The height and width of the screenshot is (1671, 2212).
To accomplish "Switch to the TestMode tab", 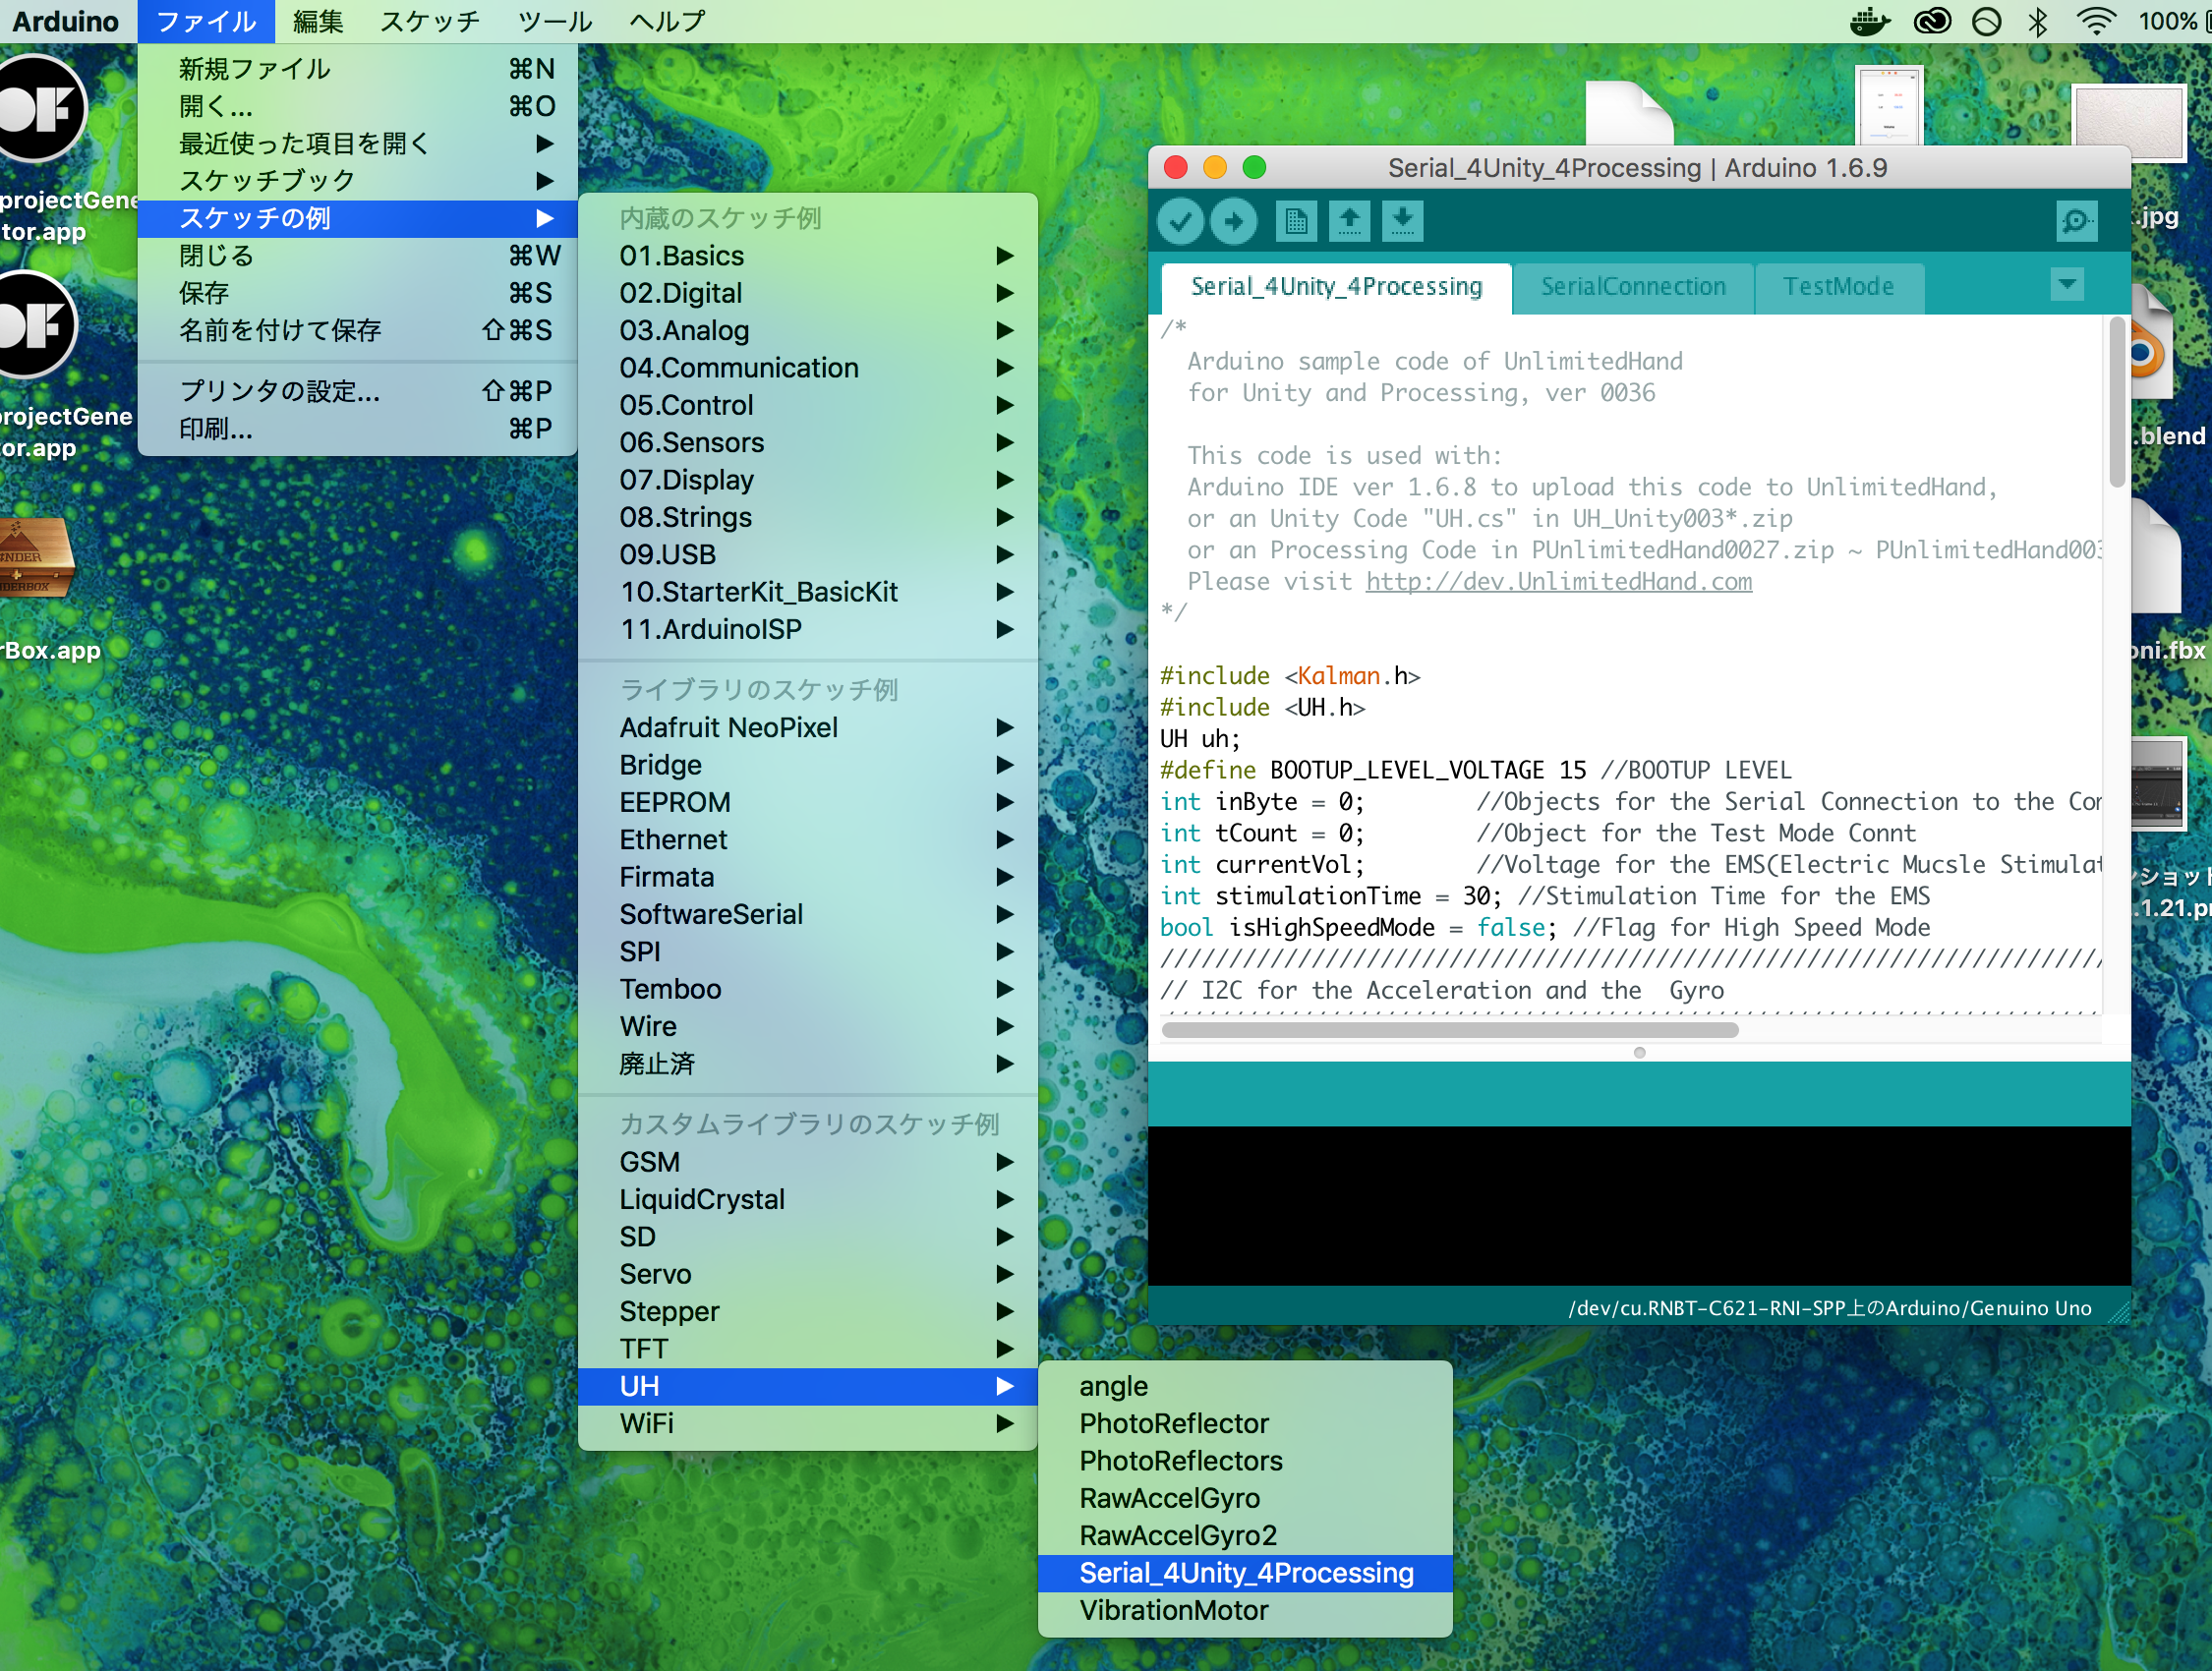I will [x=1838, y=288].
